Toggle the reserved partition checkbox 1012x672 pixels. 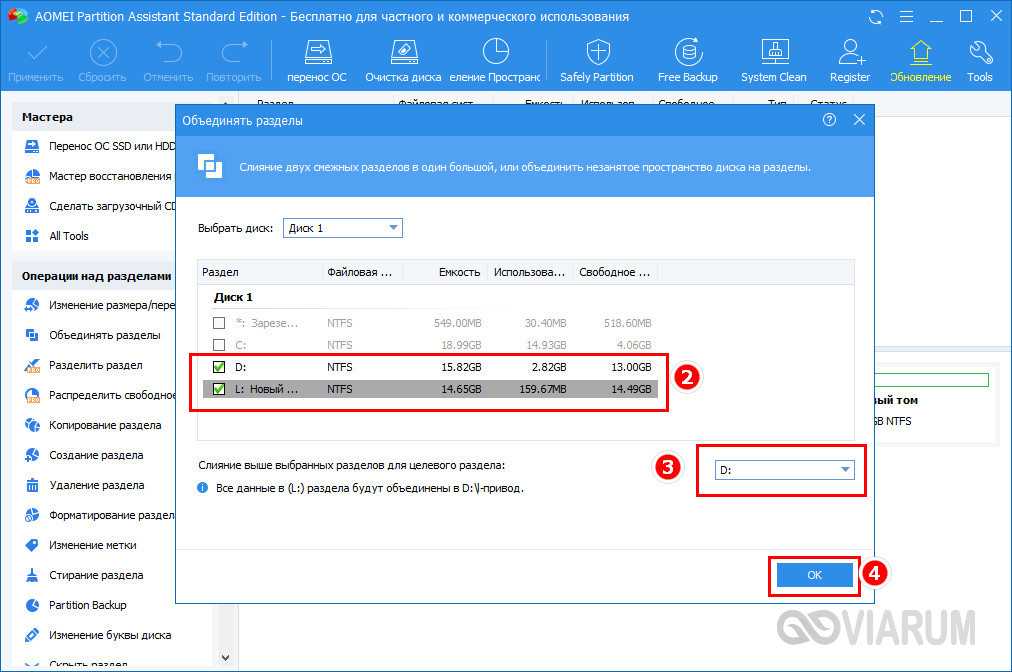pos(219,323)
